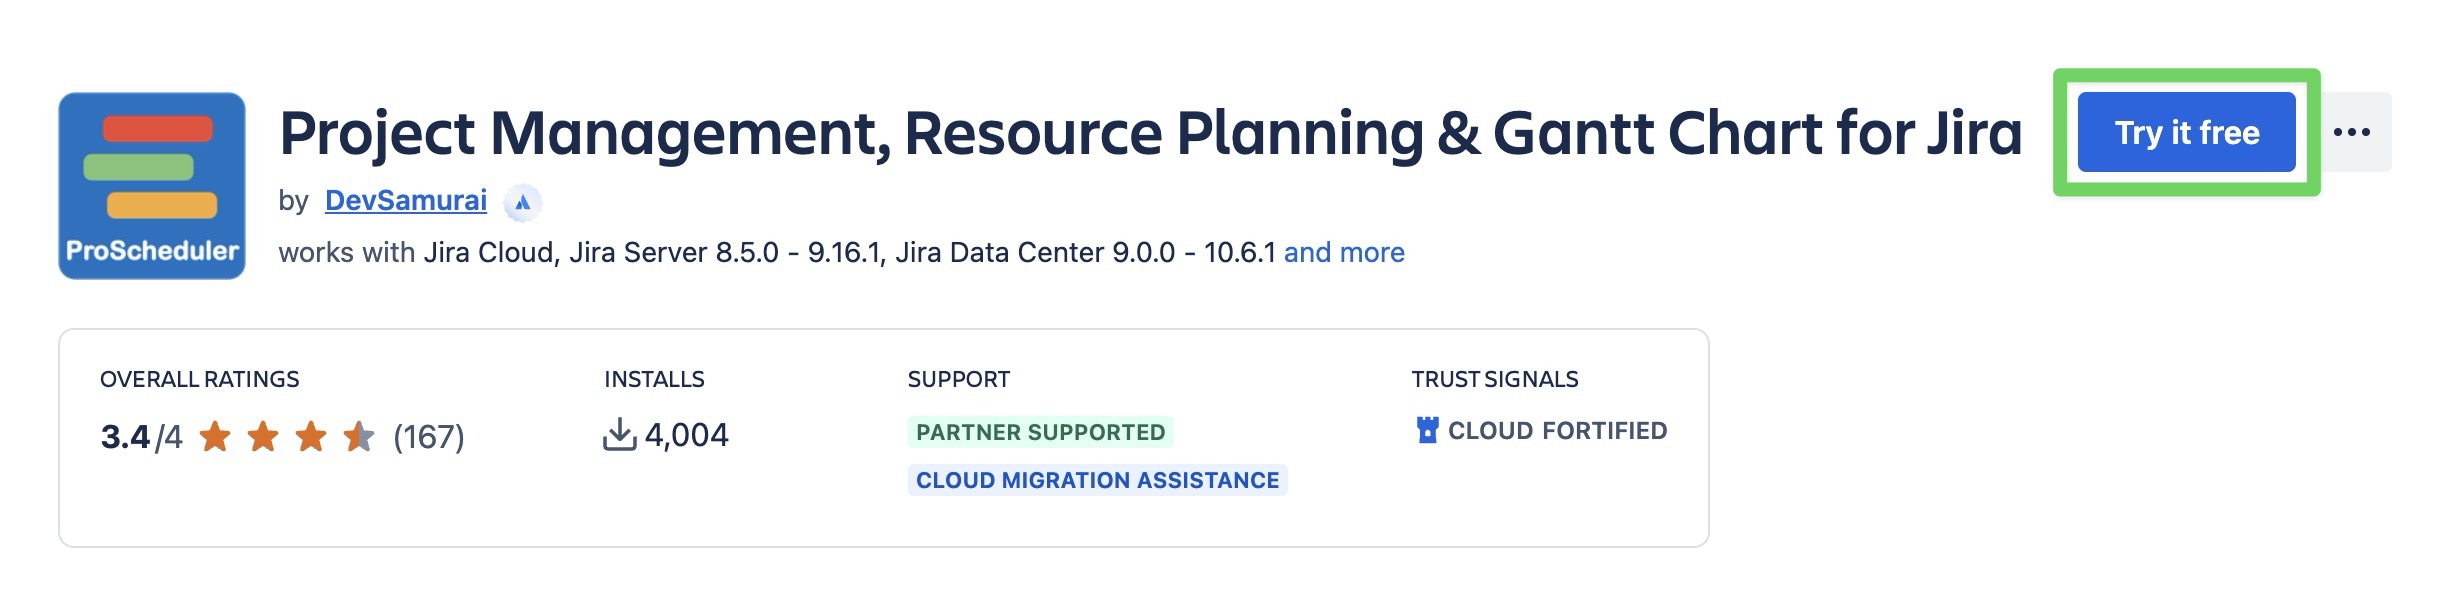Click the half-filled fourth rating star

[358, 437]
